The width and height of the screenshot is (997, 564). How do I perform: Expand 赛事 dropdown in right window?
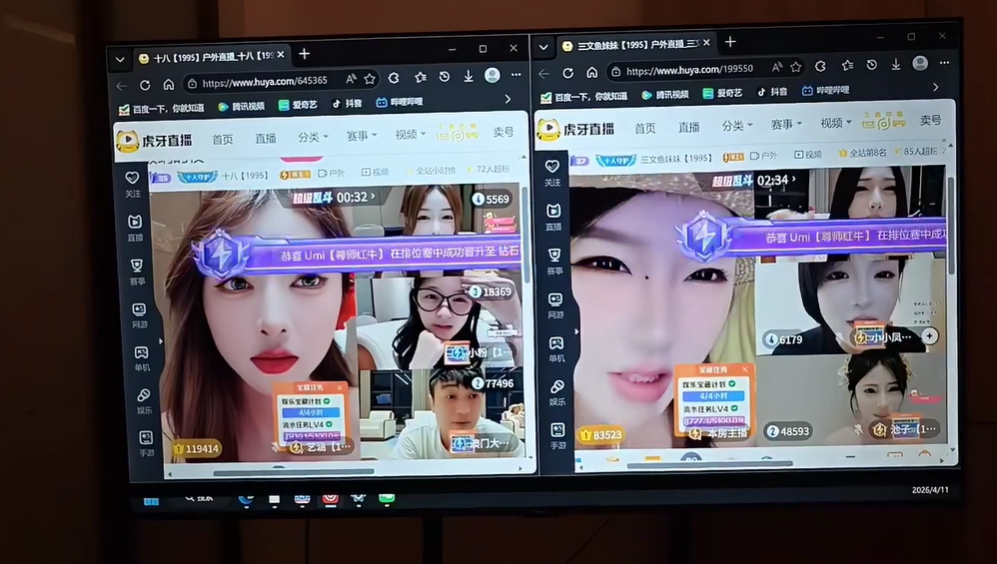point(786,124)
